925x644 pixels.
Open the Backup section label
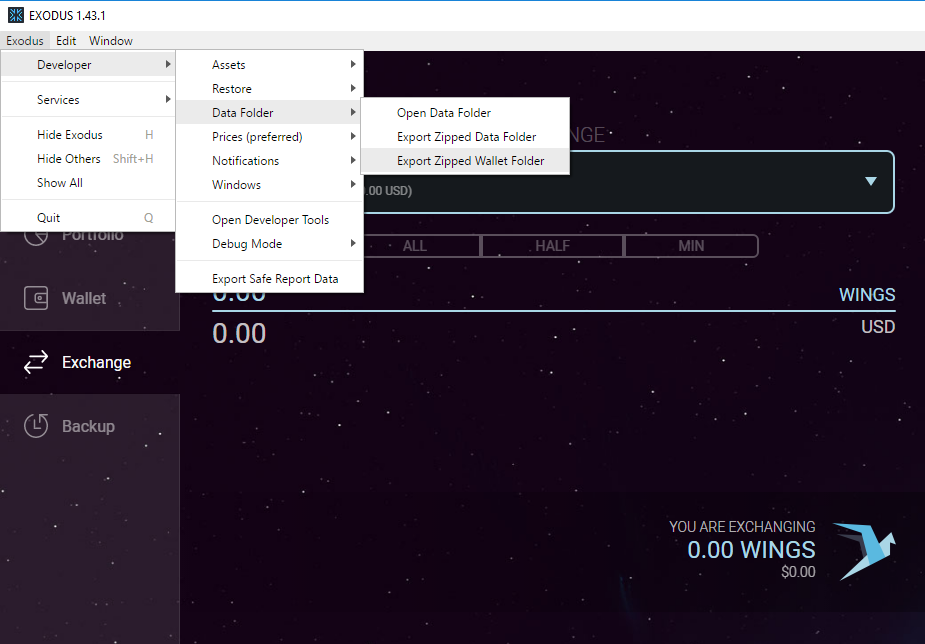tap(88, 426)
